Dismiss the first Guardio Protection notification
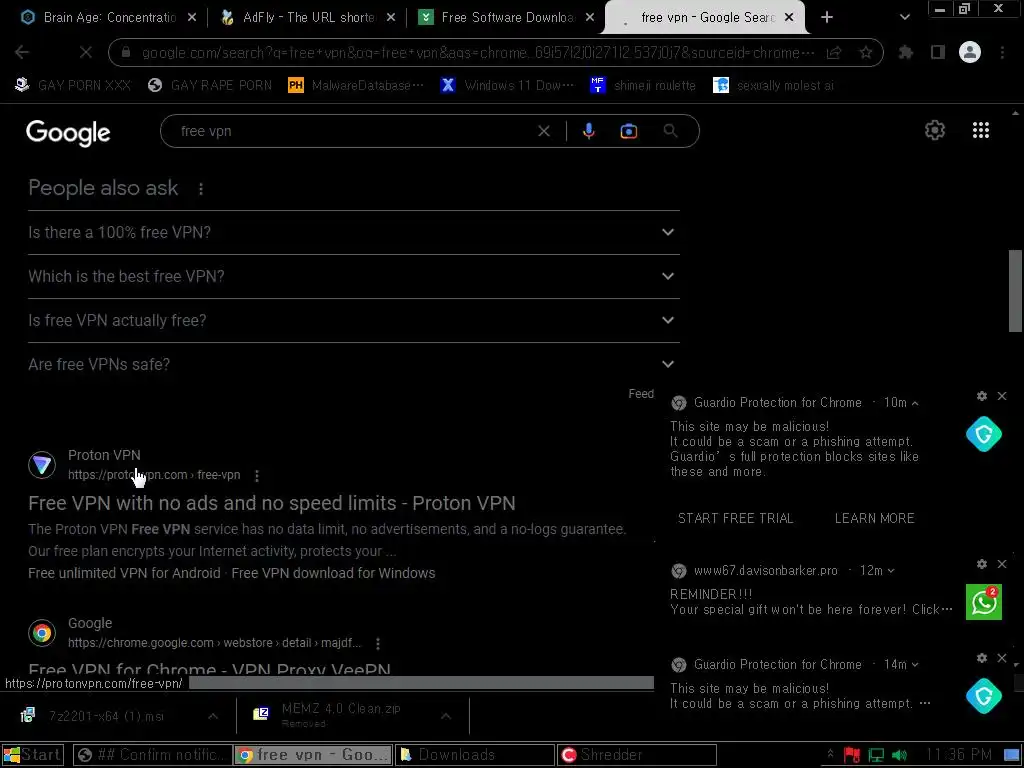 pyautogui.click(x=1002, y=396)
